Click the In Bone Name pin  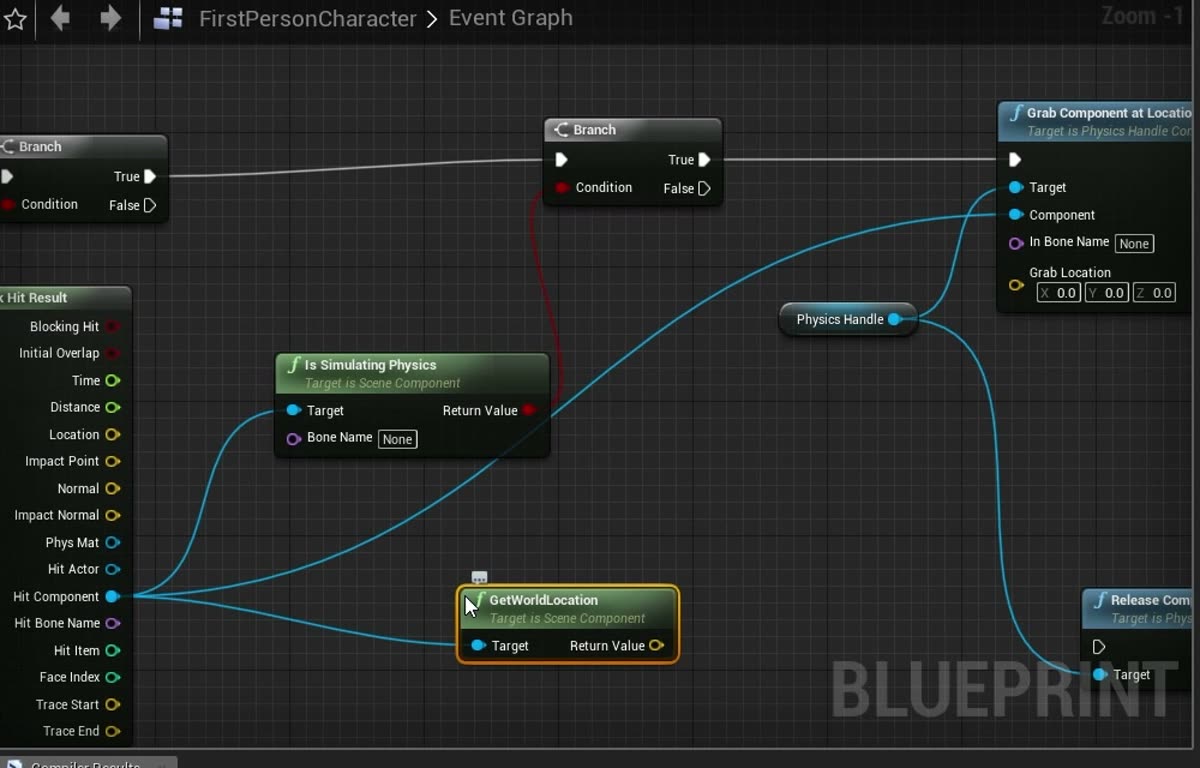pos(1016,242)
